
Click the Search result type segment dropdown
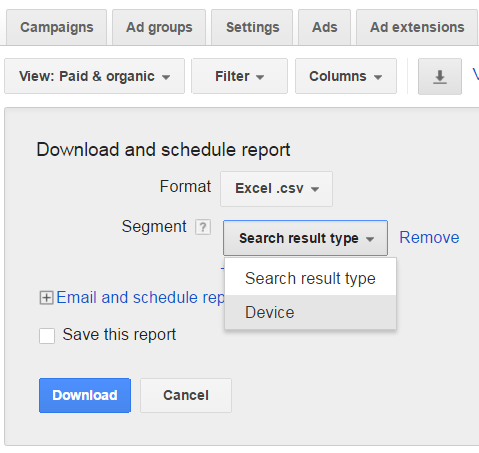point(305,238)
